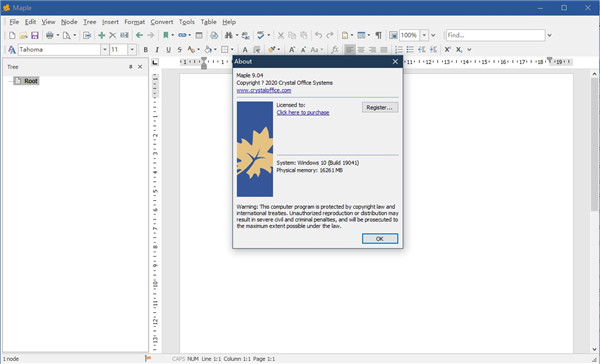Open the binoculars Find tool

click(x=229, y=35)
